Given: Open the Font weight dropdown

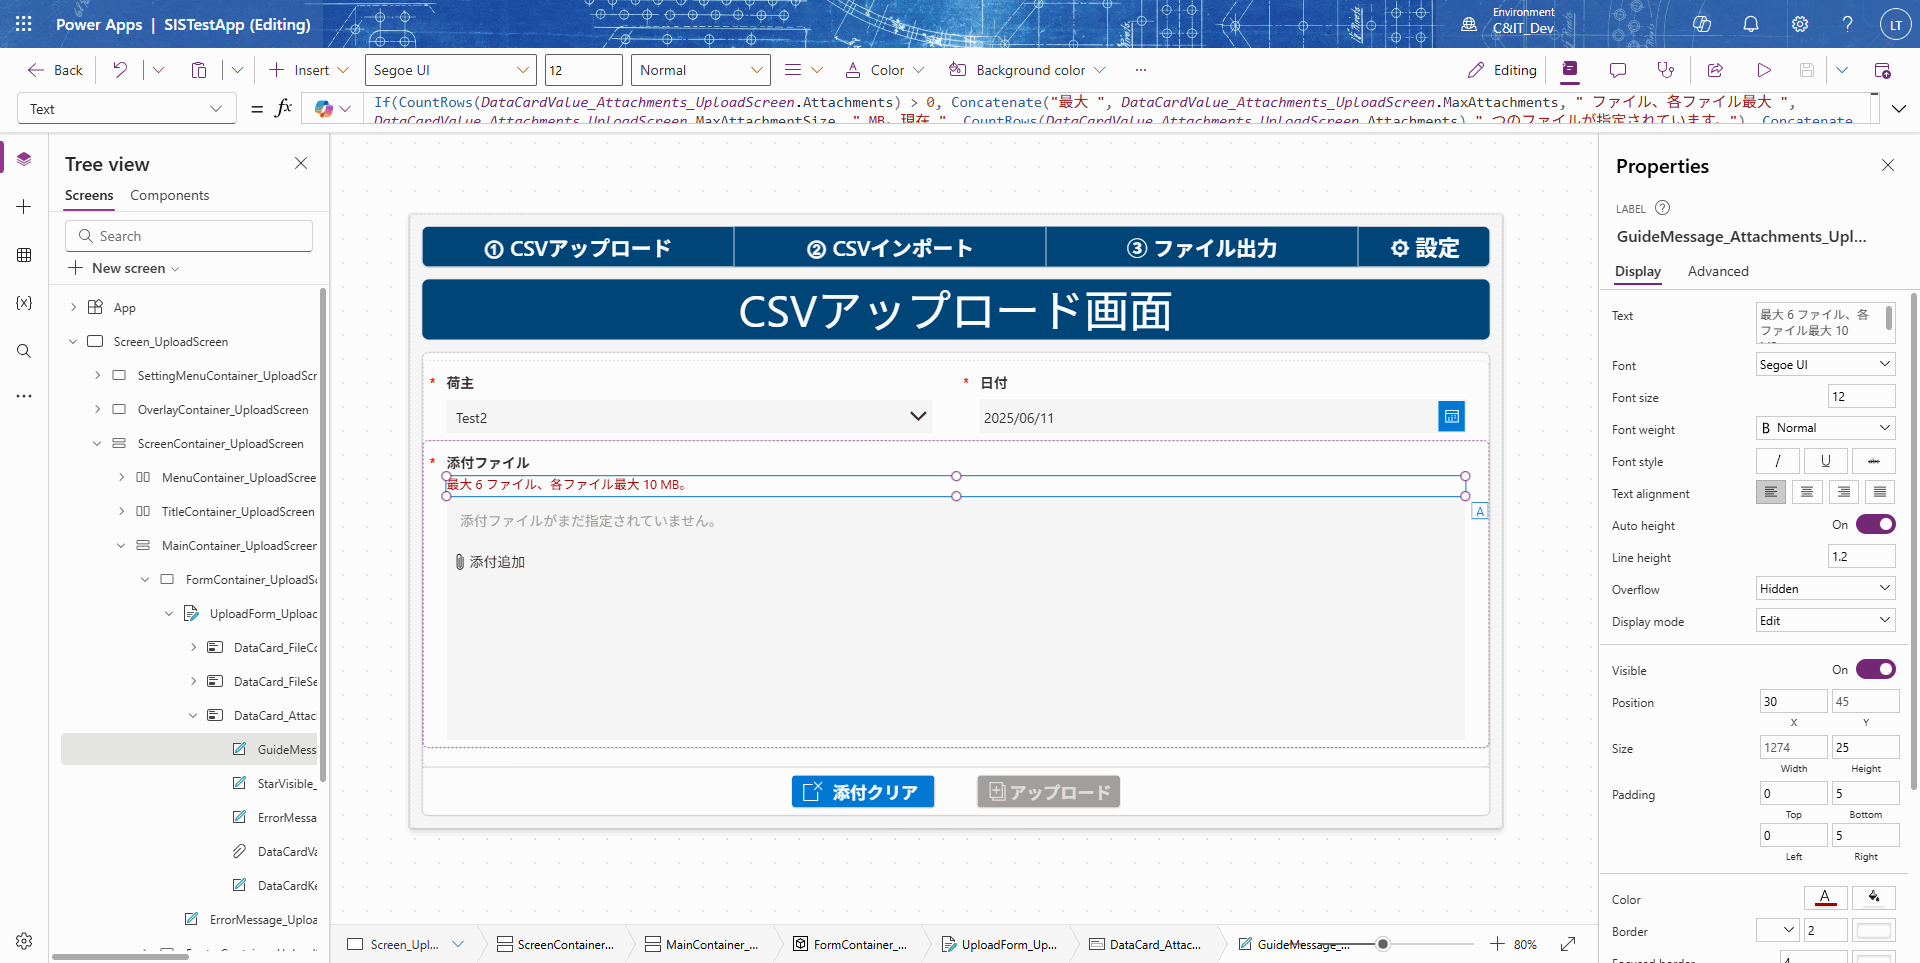Looking at the screenshot, I should pos(1825,428).
